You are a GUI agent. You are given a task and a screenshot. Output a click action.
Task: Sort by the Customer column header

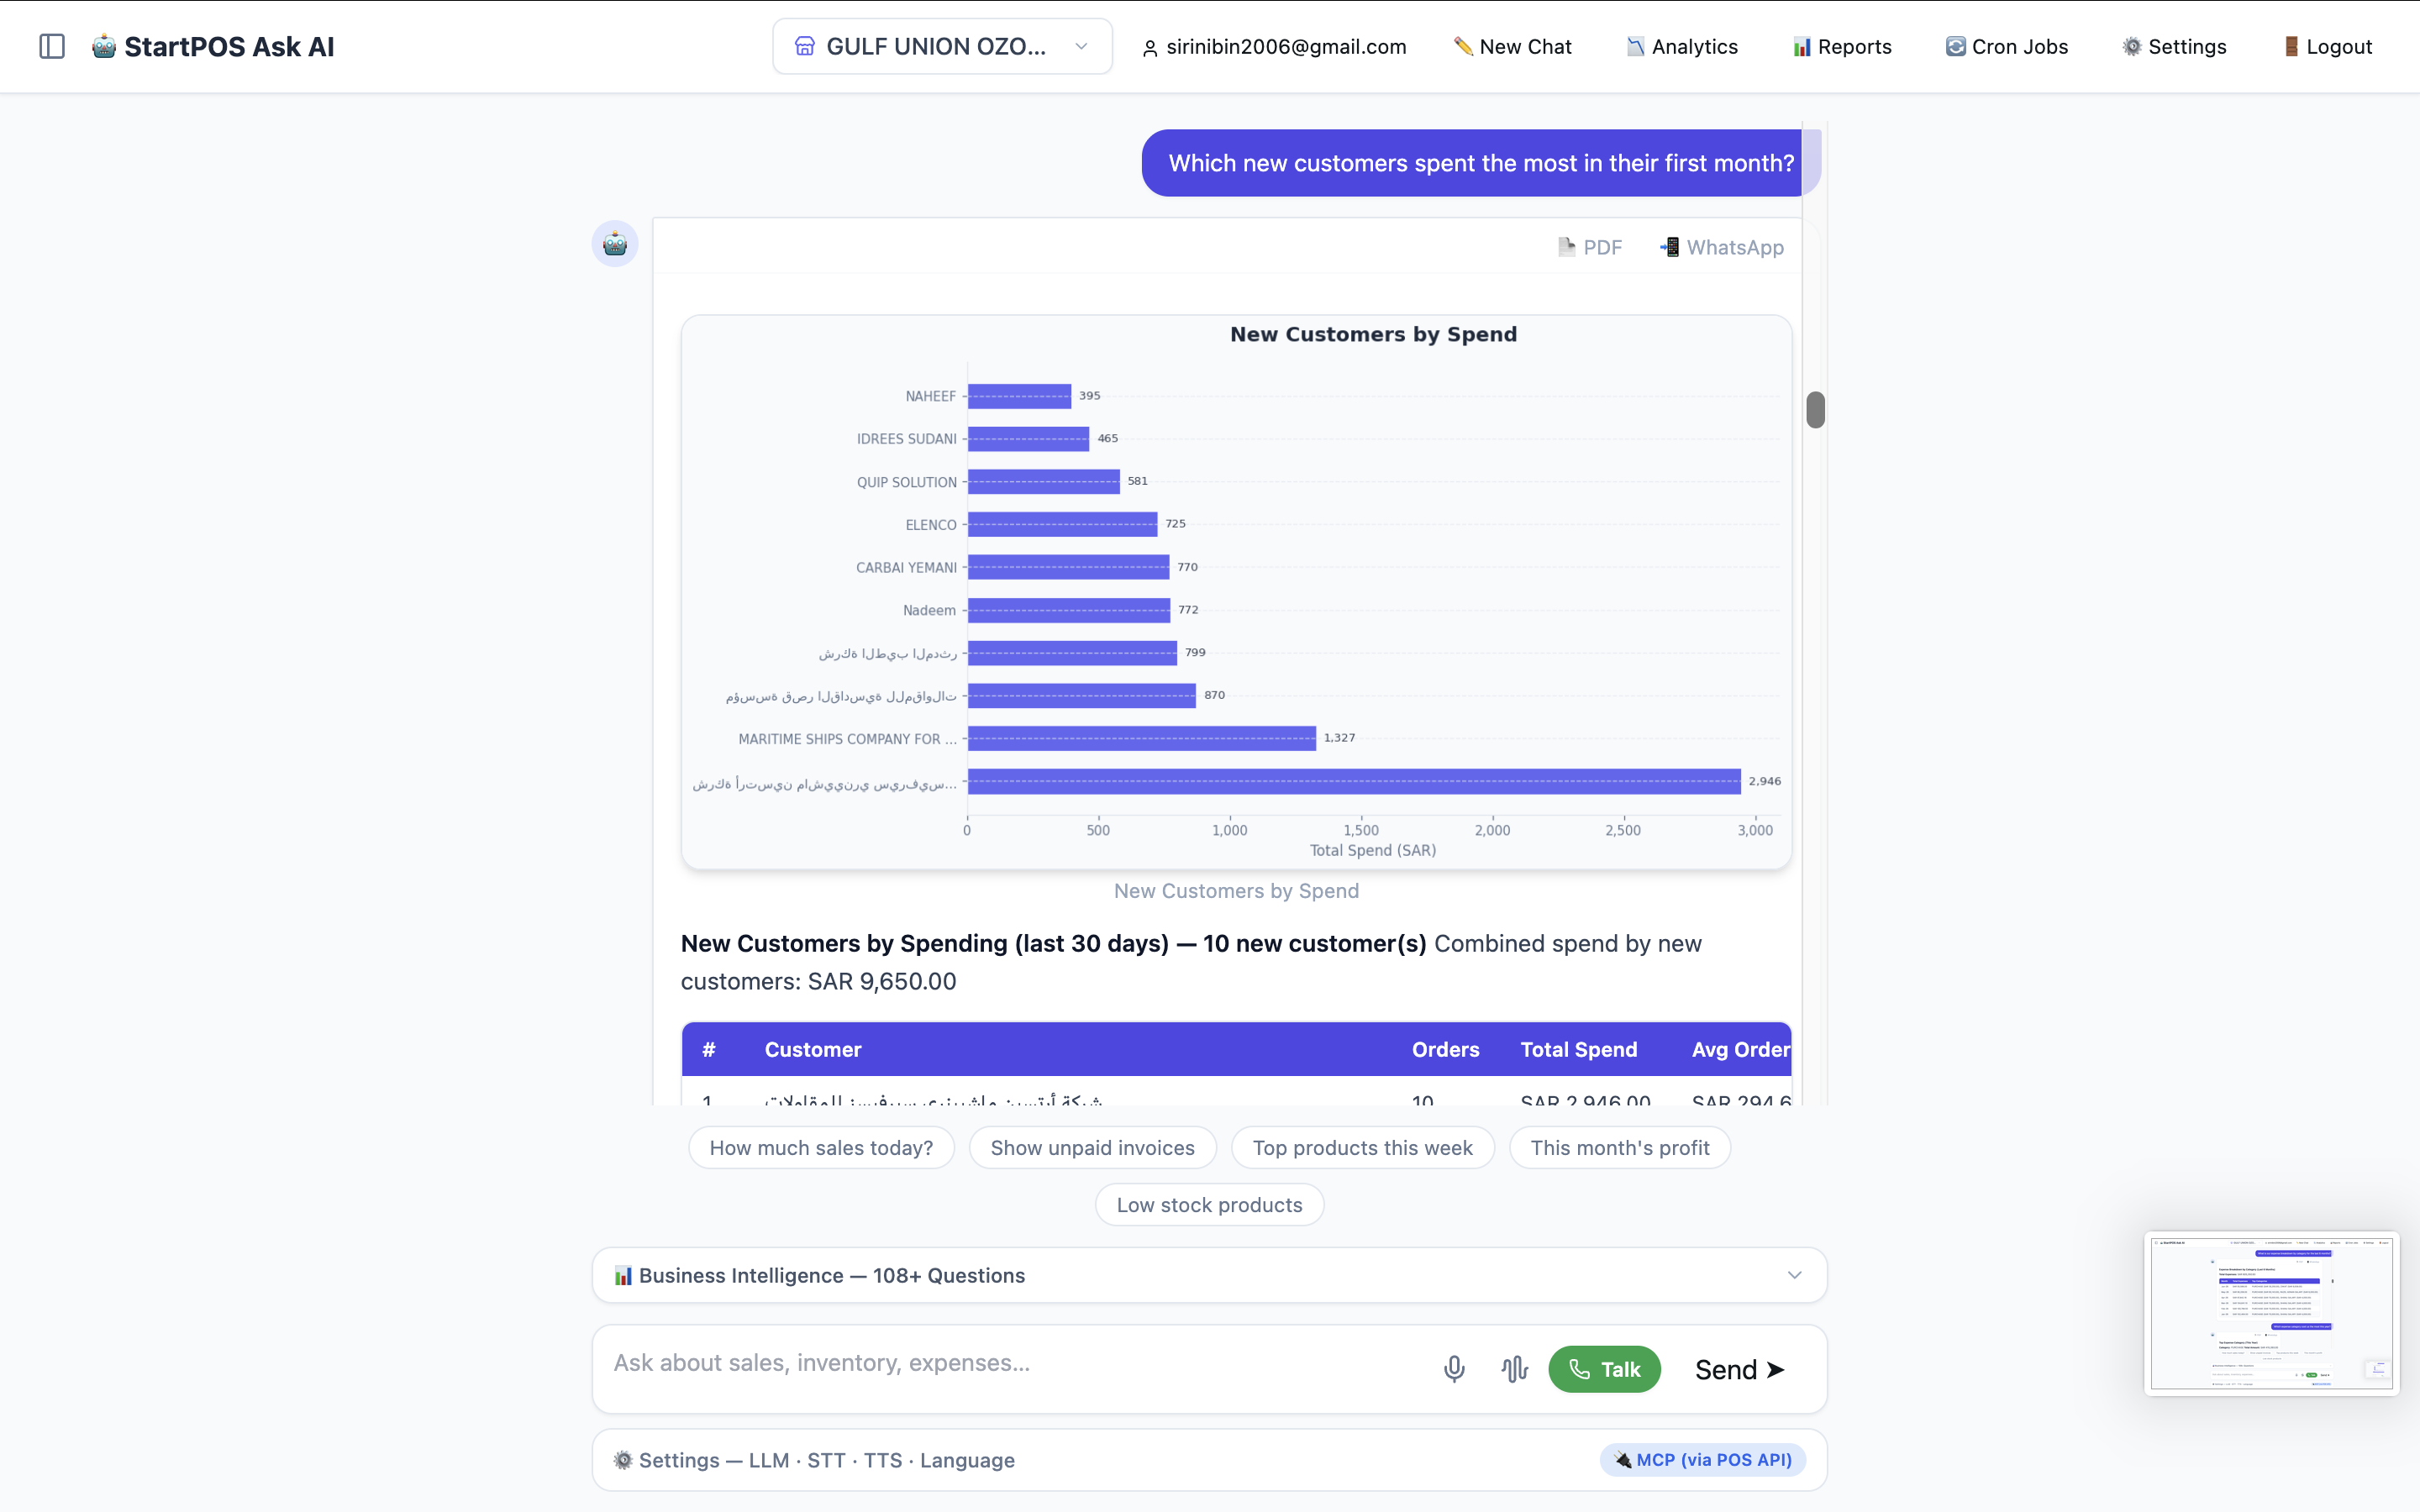coord(812,1049)
